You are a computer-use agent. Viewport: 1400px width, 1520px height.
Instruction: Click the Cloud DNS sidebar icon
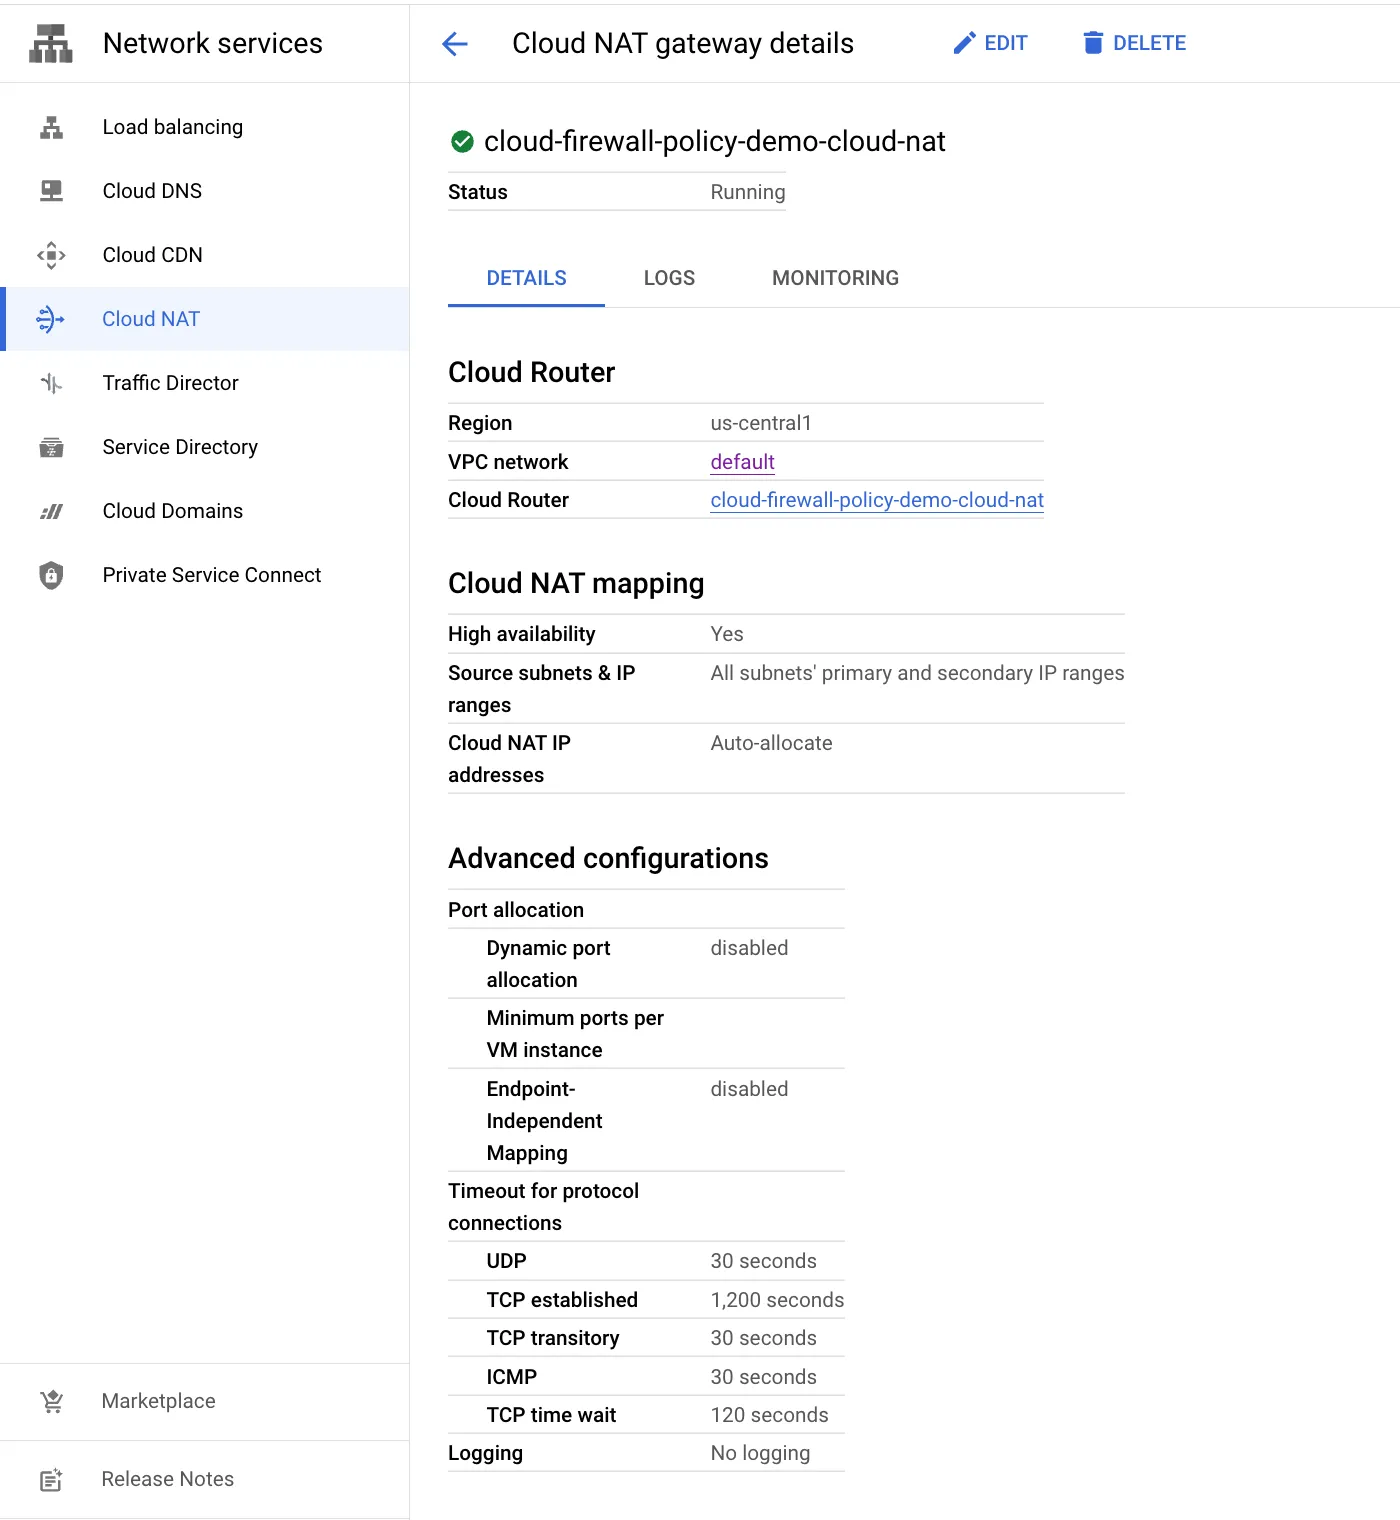[x=51, y=191]
